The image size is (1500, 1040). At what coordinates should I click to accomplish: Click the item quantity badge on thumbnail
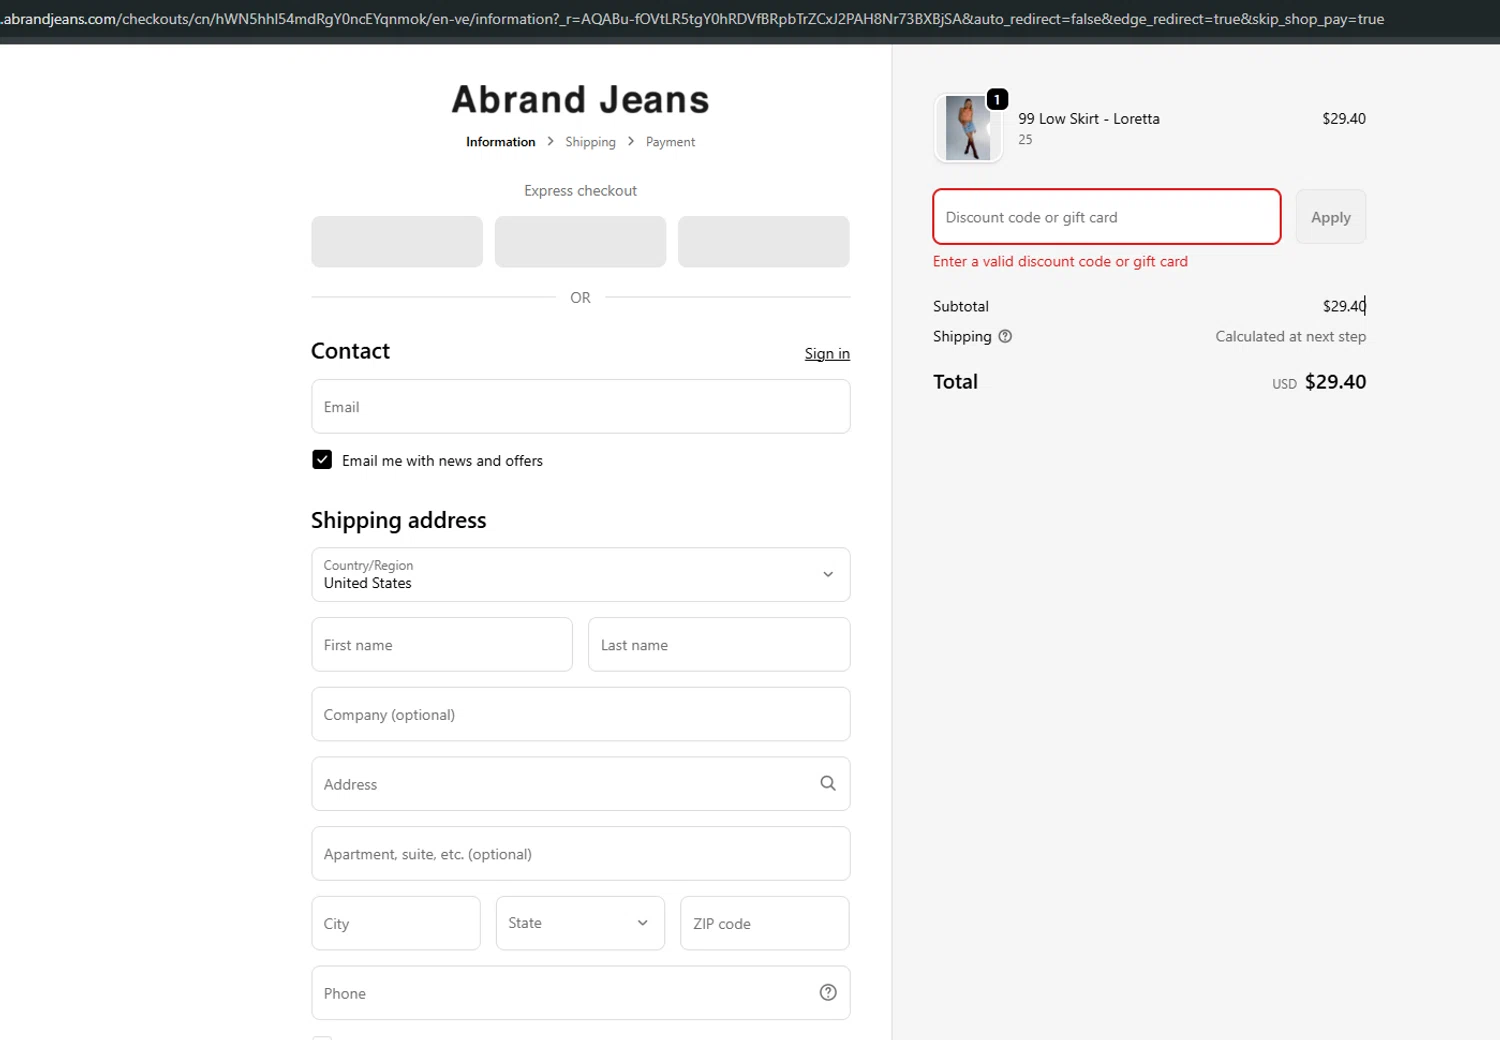coord(997,99)
